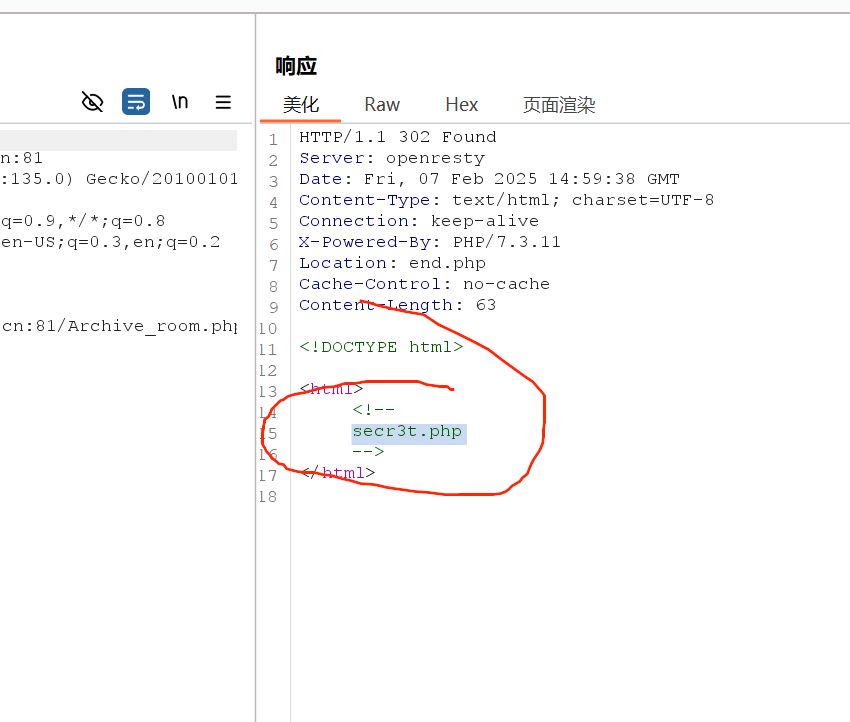Switch to the Hex tab
The width and height of the screenshot is (850, 722).
[x=461, y=104]
